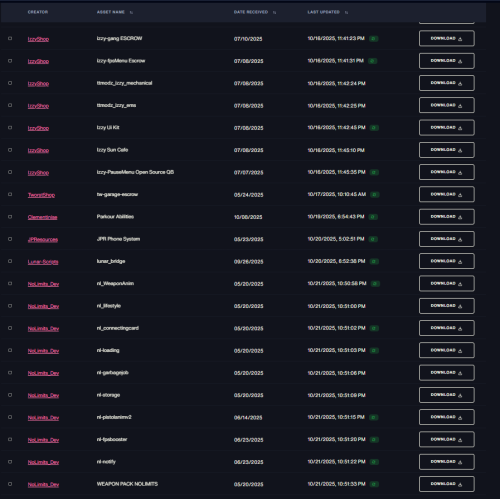This screenshot has width=500, height=499.
Task: Click green update badge for izzy-gang ESCROW
Action: [373, 39]
